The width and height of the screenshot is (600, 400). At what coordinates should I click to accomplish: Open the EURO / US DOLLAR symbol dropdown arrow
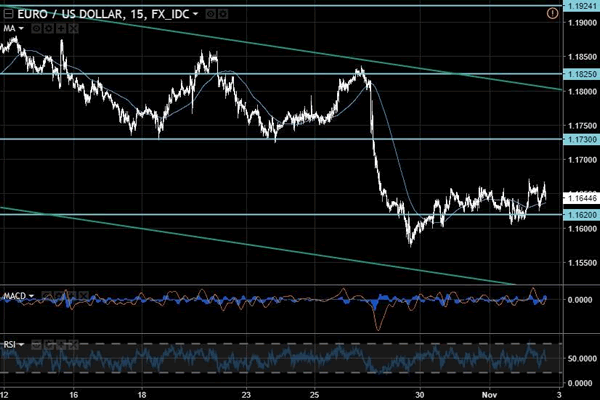tap(196, 14)
